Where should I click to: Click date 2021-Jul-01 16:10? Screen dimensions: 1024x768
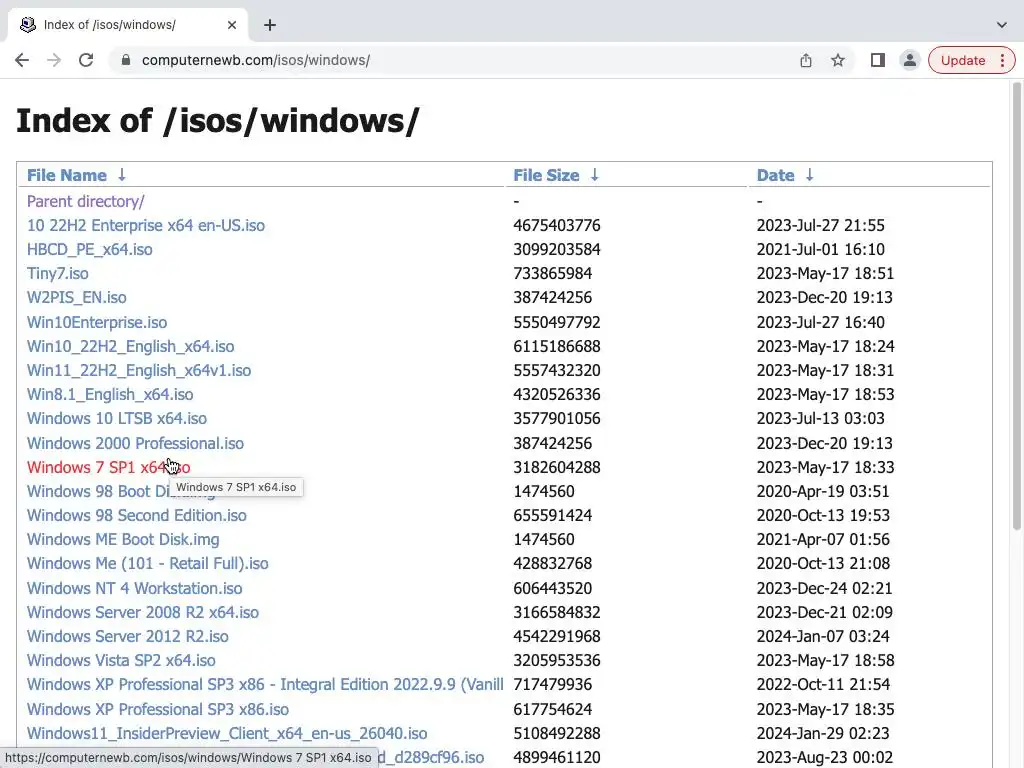[x=820, y=249]
